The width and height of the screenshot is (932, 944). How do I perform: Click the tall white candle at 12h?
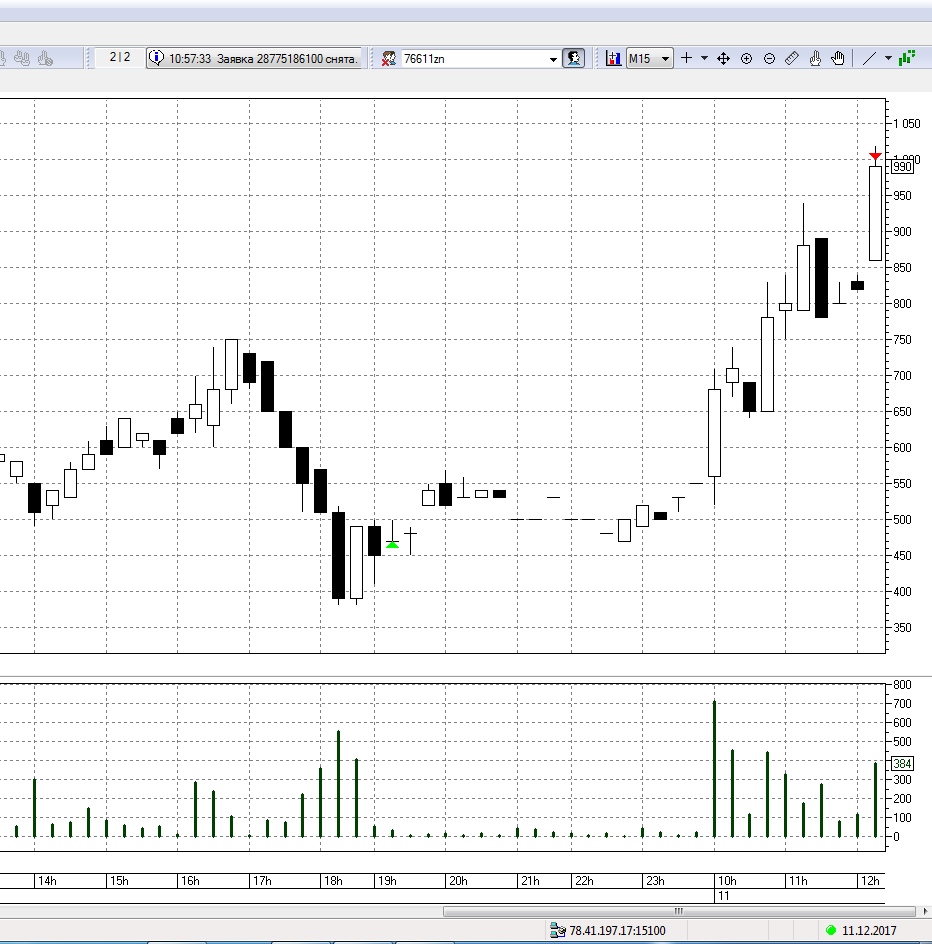click(x=875, y=213)
